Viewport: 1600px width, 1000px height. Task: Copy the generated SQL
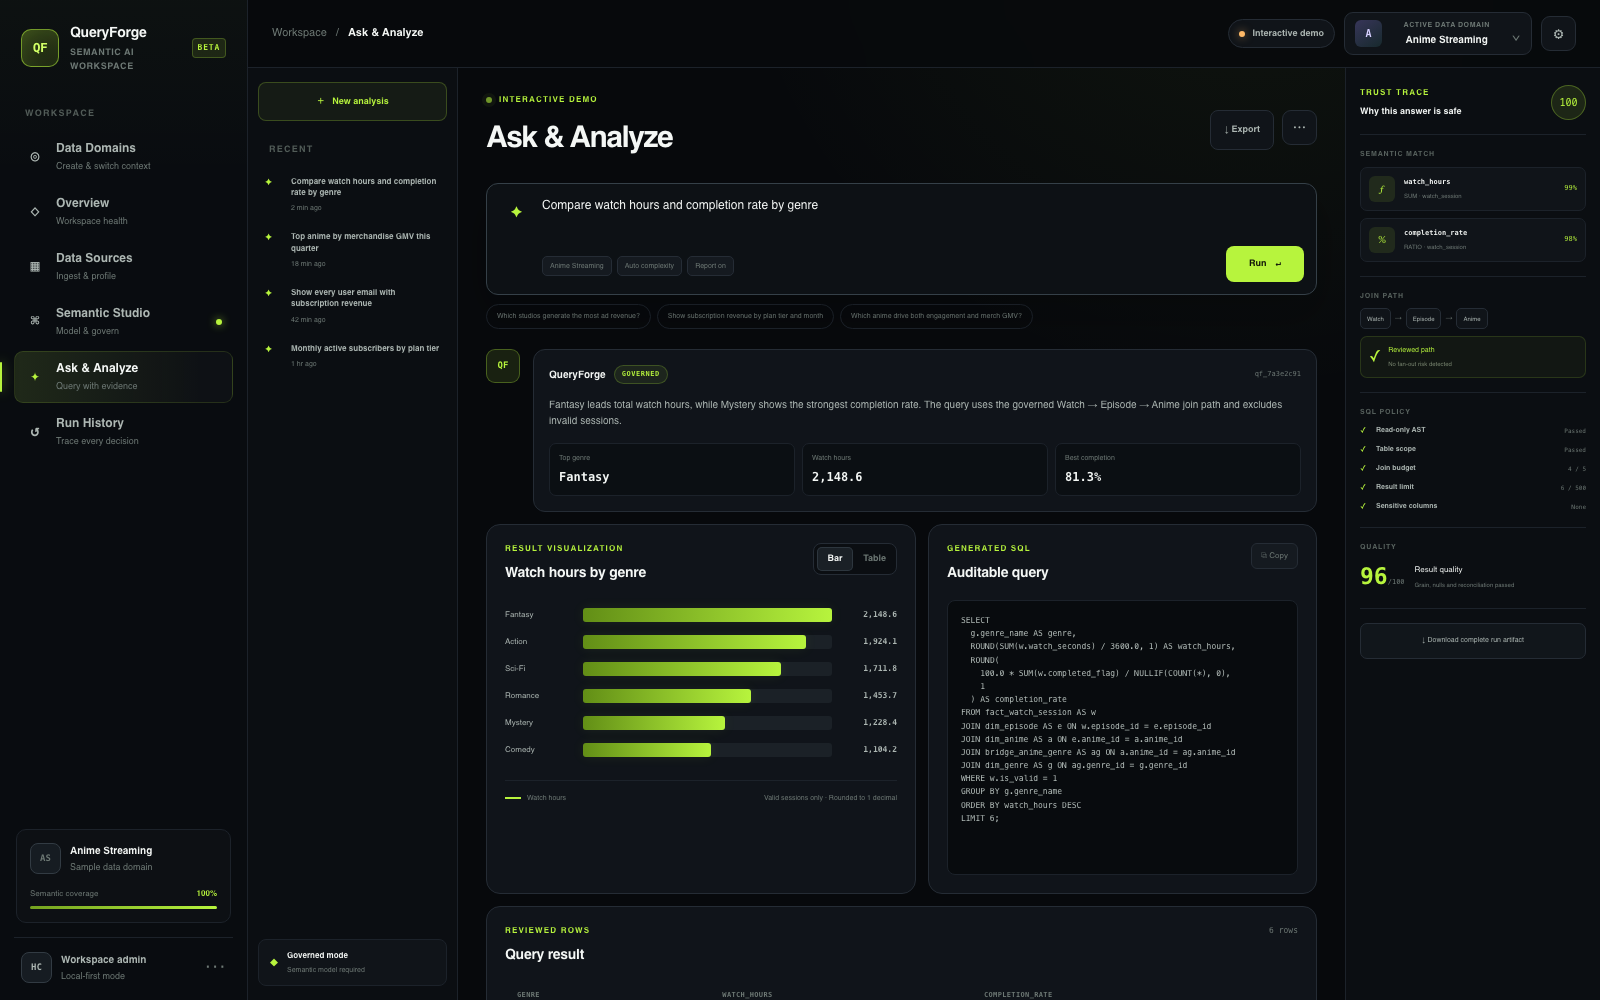[1274, 556]
